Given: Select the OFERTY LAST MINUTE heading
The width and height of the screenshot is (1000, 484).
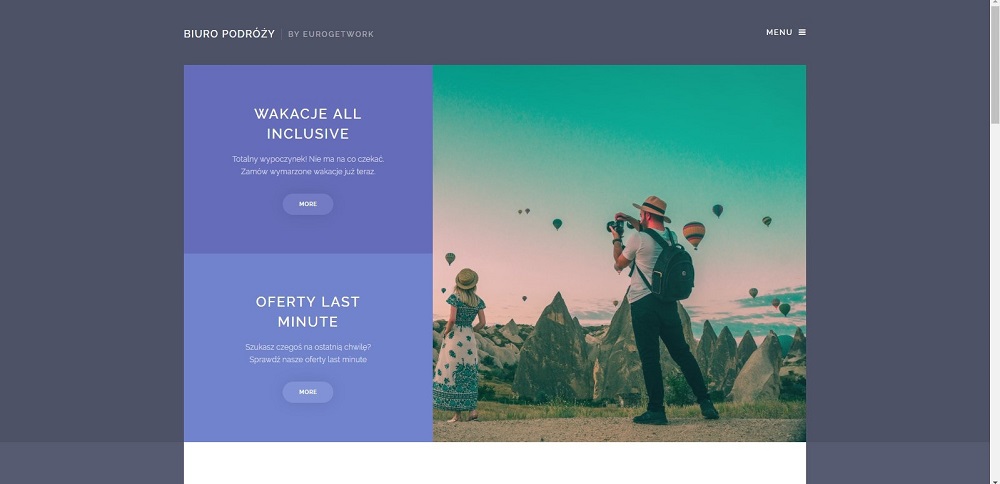Looking at the screenshot, I should 308,312.
